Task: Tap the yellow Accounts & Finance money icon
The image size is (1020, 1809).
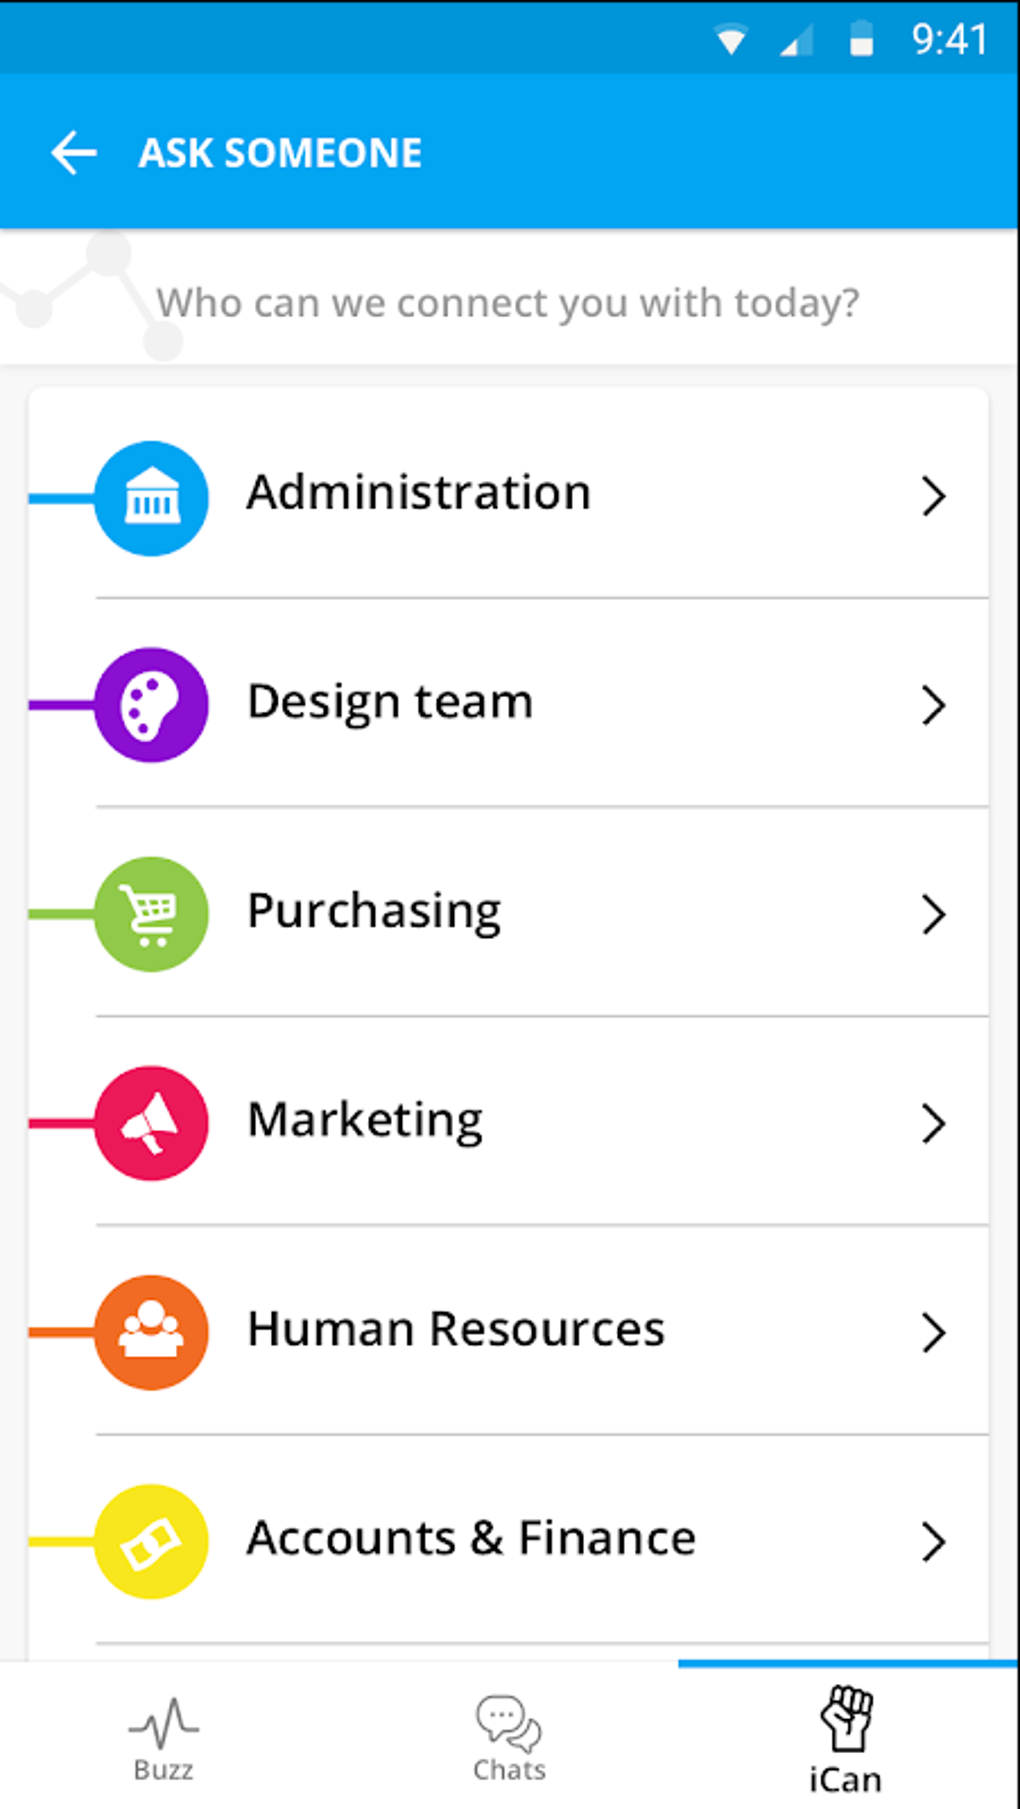Action: click(x=151, y=1541)
